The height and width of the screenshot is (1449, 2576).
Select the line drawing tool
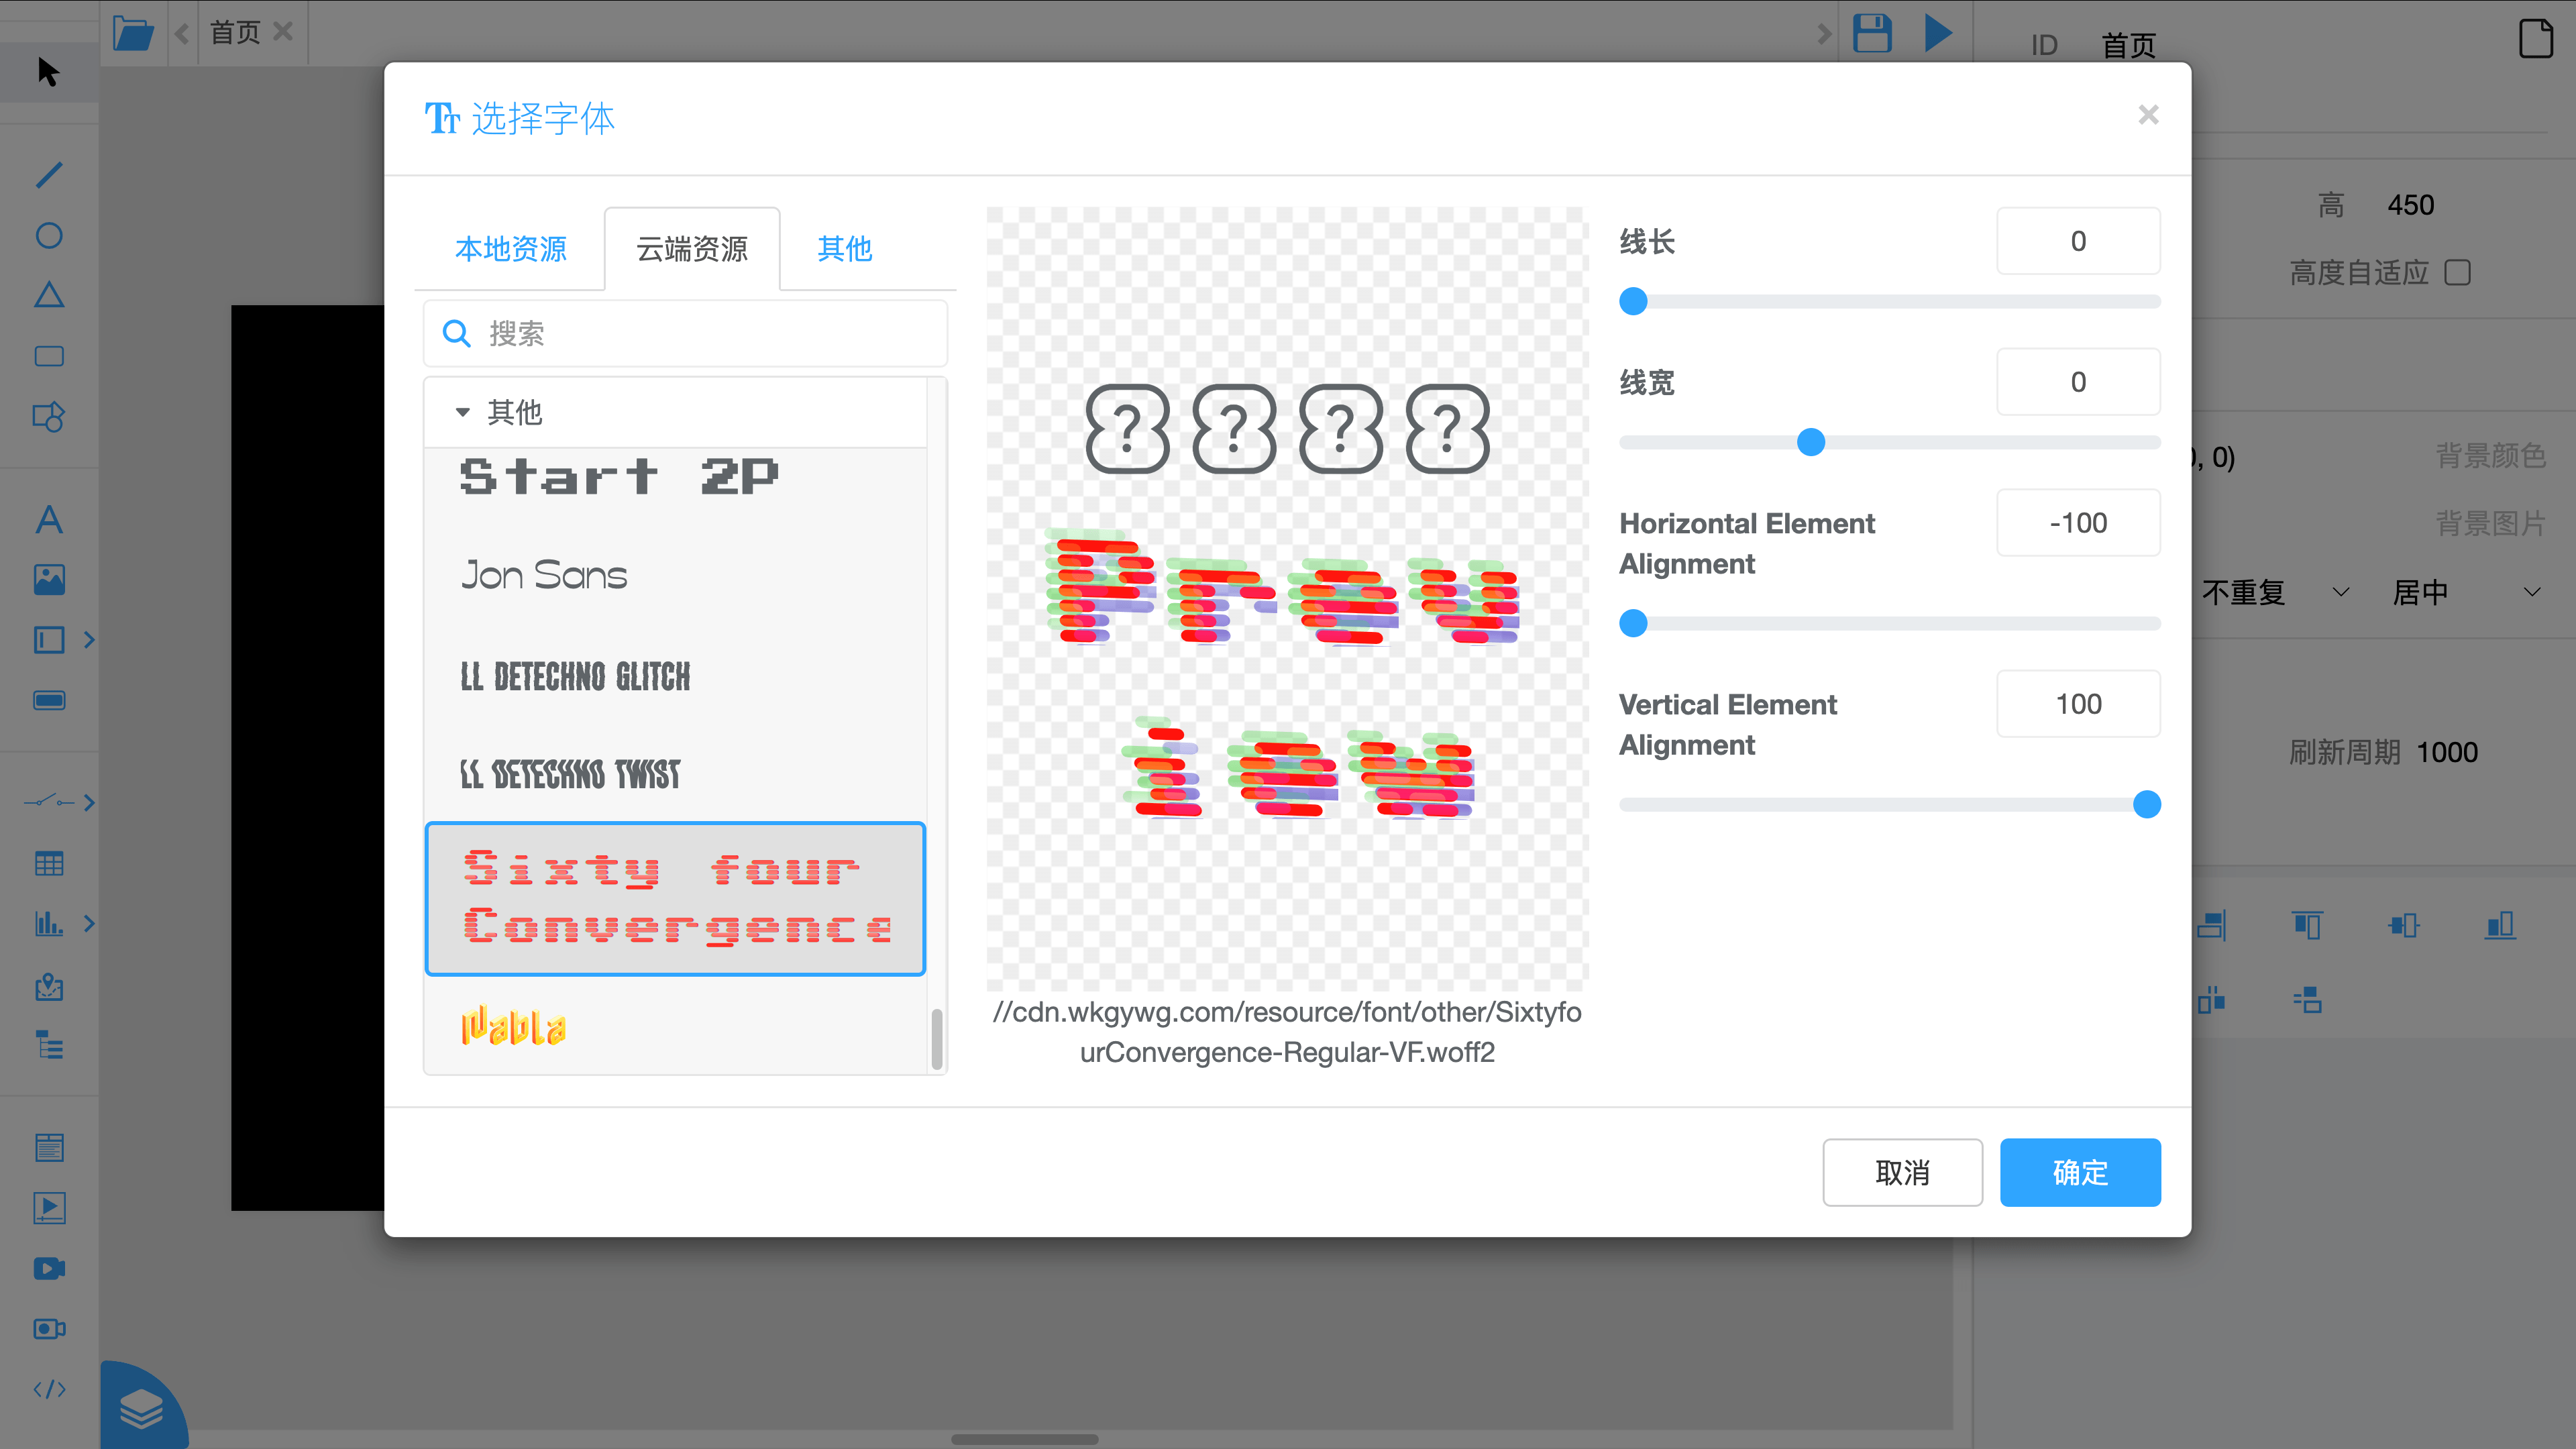(49, 175)
